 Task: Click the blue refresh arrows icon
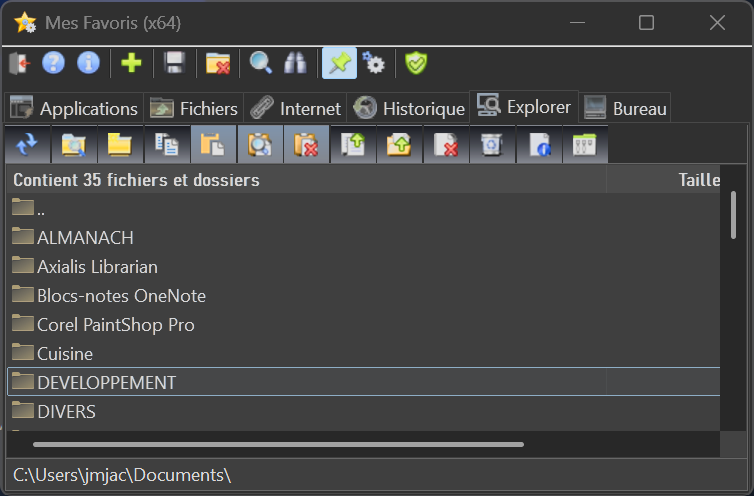[27, 145]
